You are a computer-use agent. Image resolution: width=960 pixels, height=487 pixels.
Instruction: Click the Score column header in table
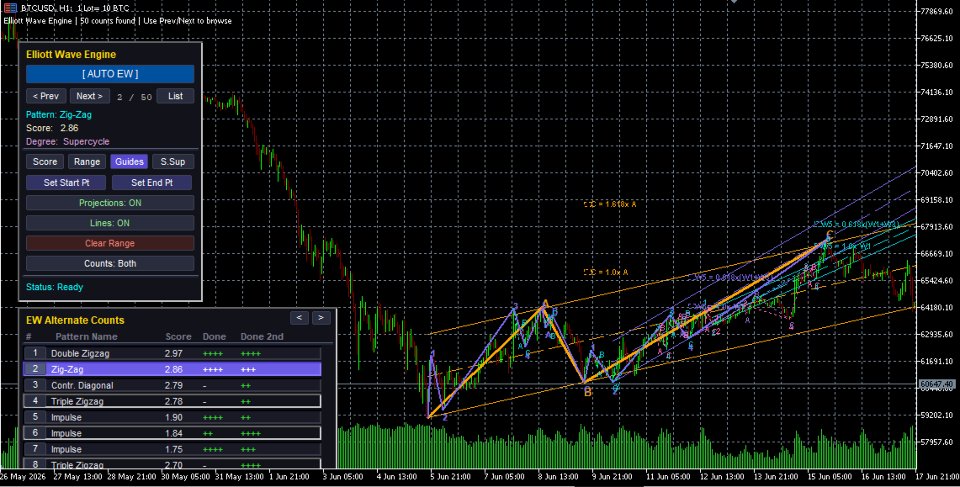pos(178,336)
